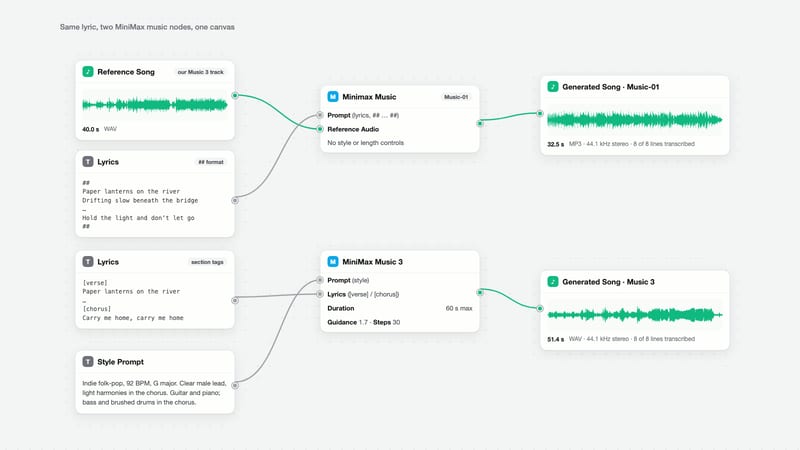Screen dimensions: 800x450
Task: Click 'Hold the light and don't let go' line
Action: coord(138,218)
